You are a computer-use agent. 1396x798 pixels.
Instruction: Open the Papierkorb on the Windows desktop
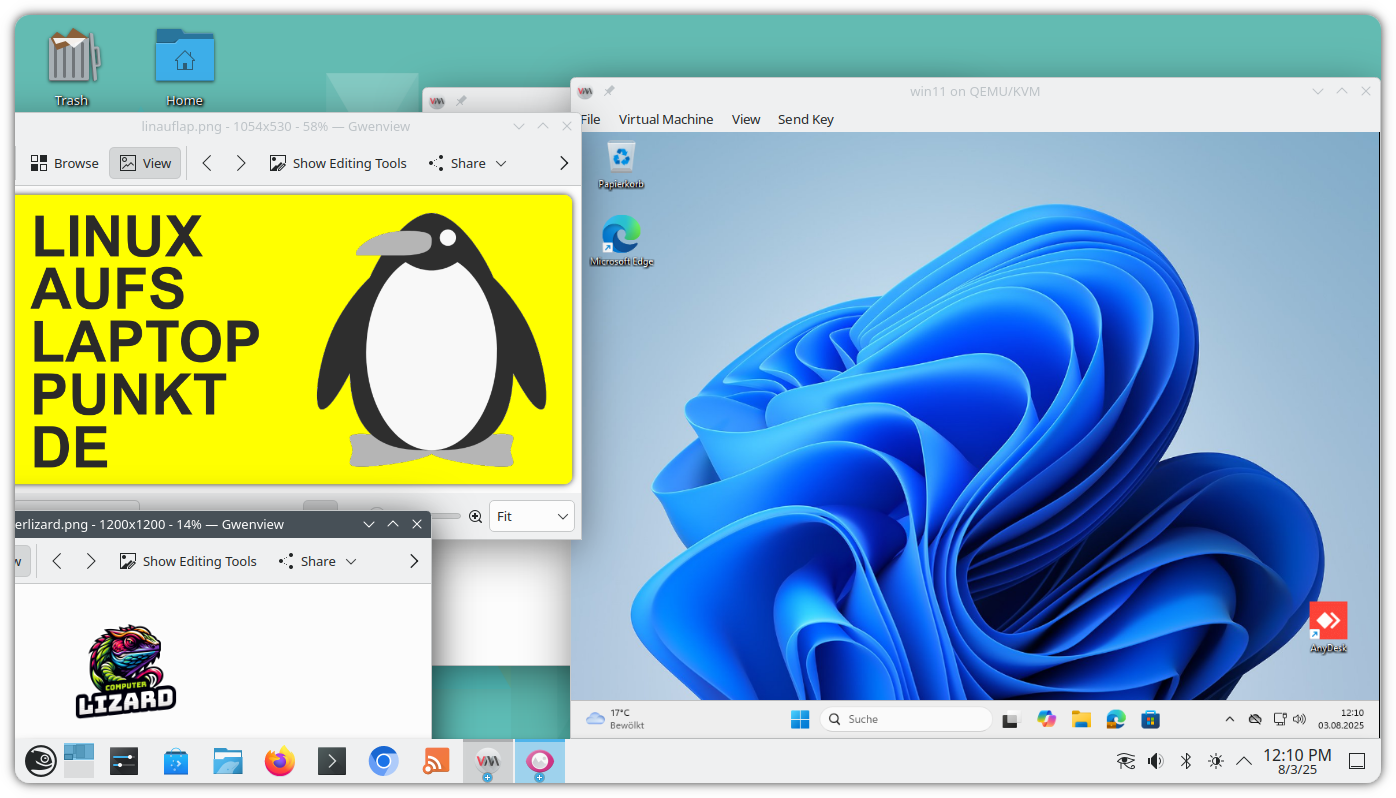click(620, 158)
